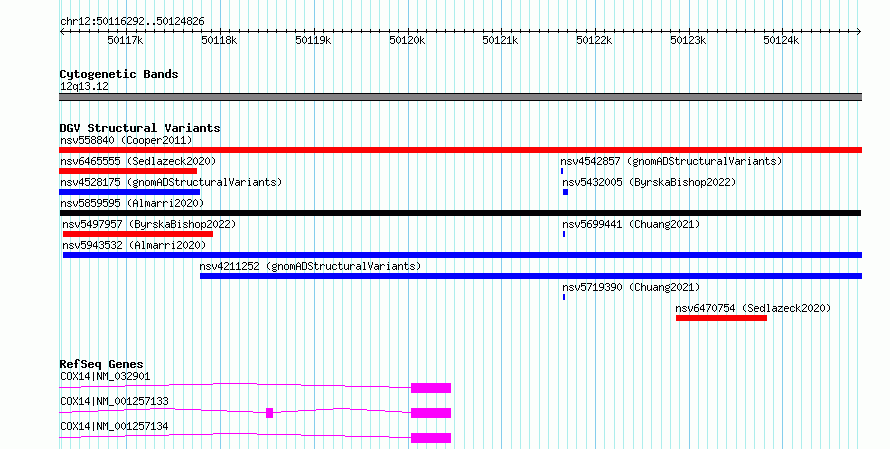Click the nsv5432005 (ByrskaBishop2022) label
890x449 pixels.
pos(649,182)
